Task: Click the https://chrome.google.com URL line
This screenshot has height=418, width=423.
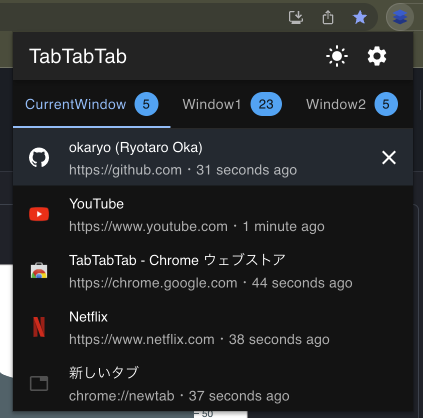Action: coord(211,283)
